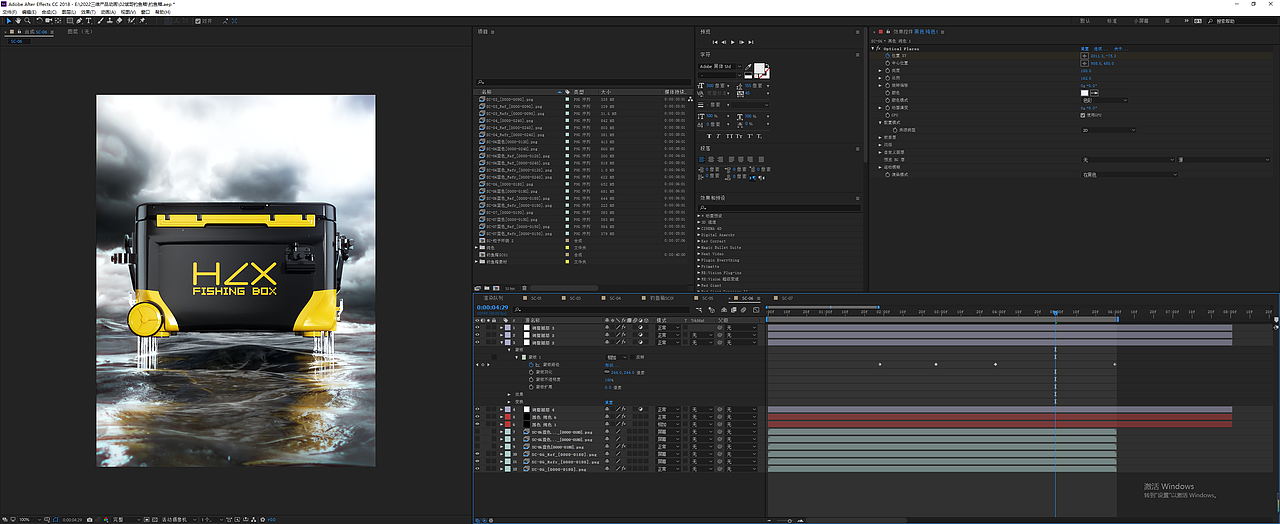Select the Puppet Pin tool

pos(142,21)
